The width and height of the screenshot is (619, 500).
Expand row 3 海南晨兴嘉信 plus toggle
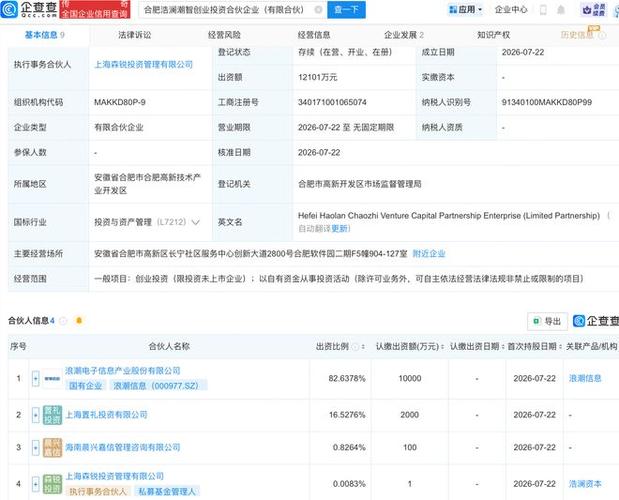coord(36,448)
